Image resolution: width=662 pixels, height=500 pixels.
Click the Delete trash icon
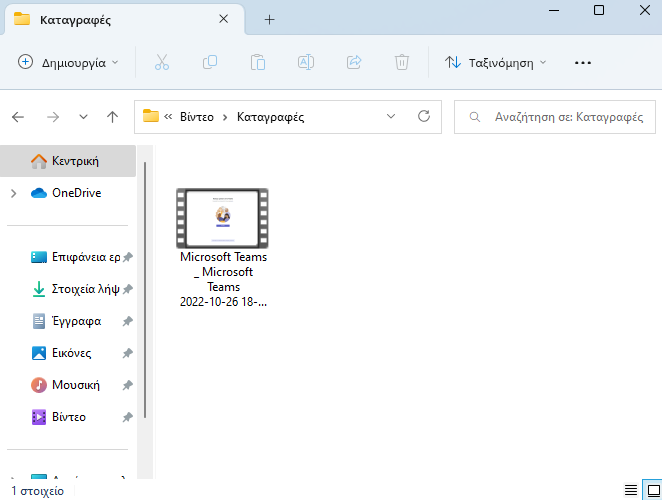coord(402,62)
